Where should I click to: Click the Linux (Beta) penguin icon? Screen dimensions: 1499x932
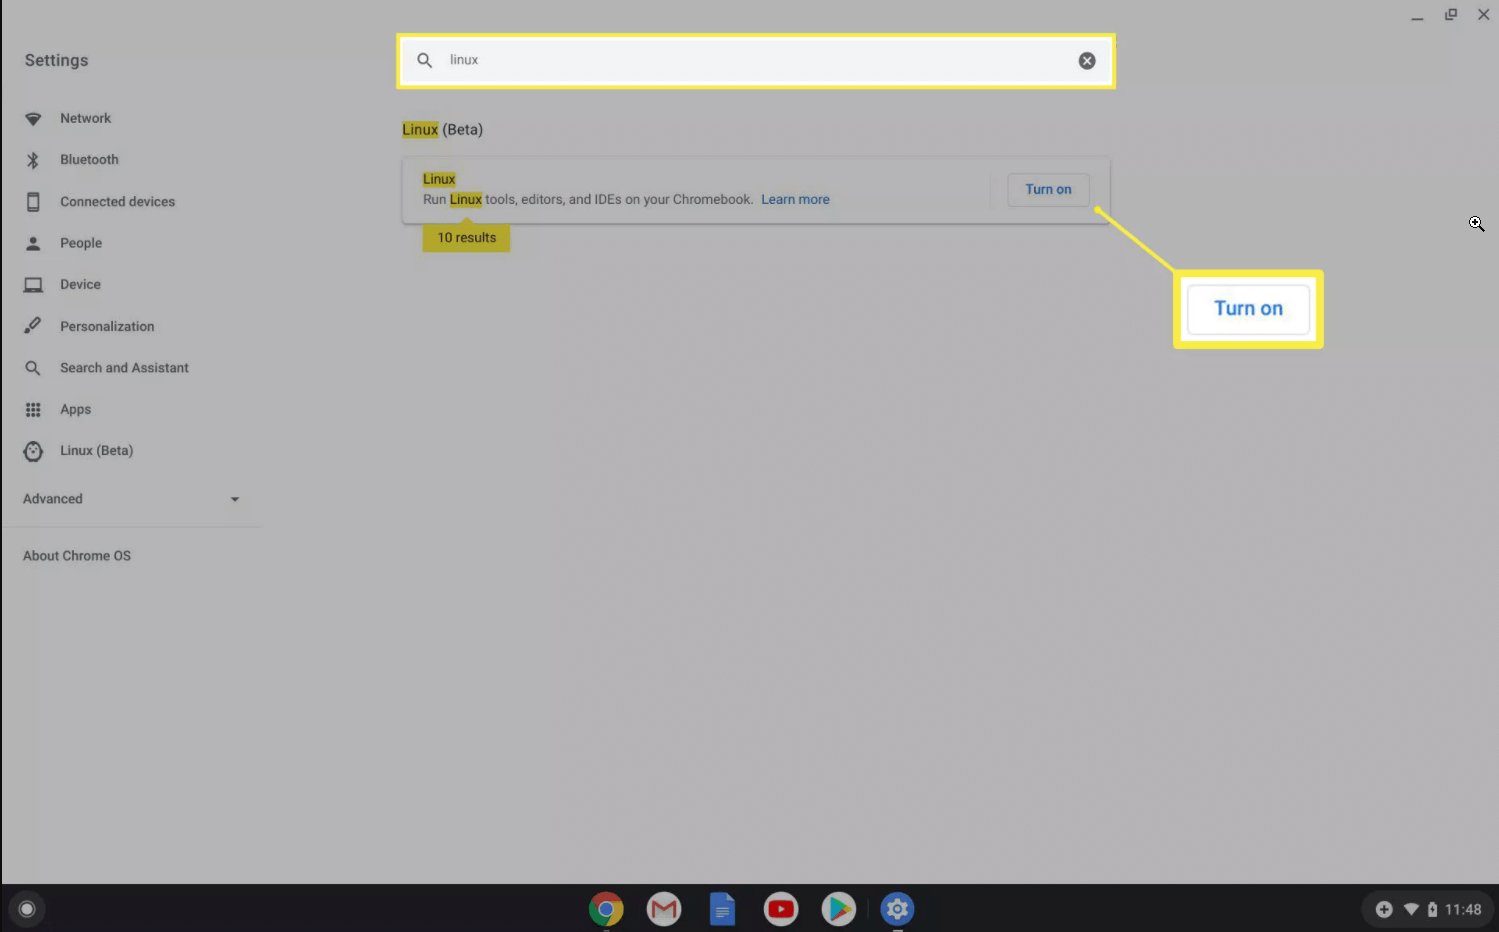(33, 451)
